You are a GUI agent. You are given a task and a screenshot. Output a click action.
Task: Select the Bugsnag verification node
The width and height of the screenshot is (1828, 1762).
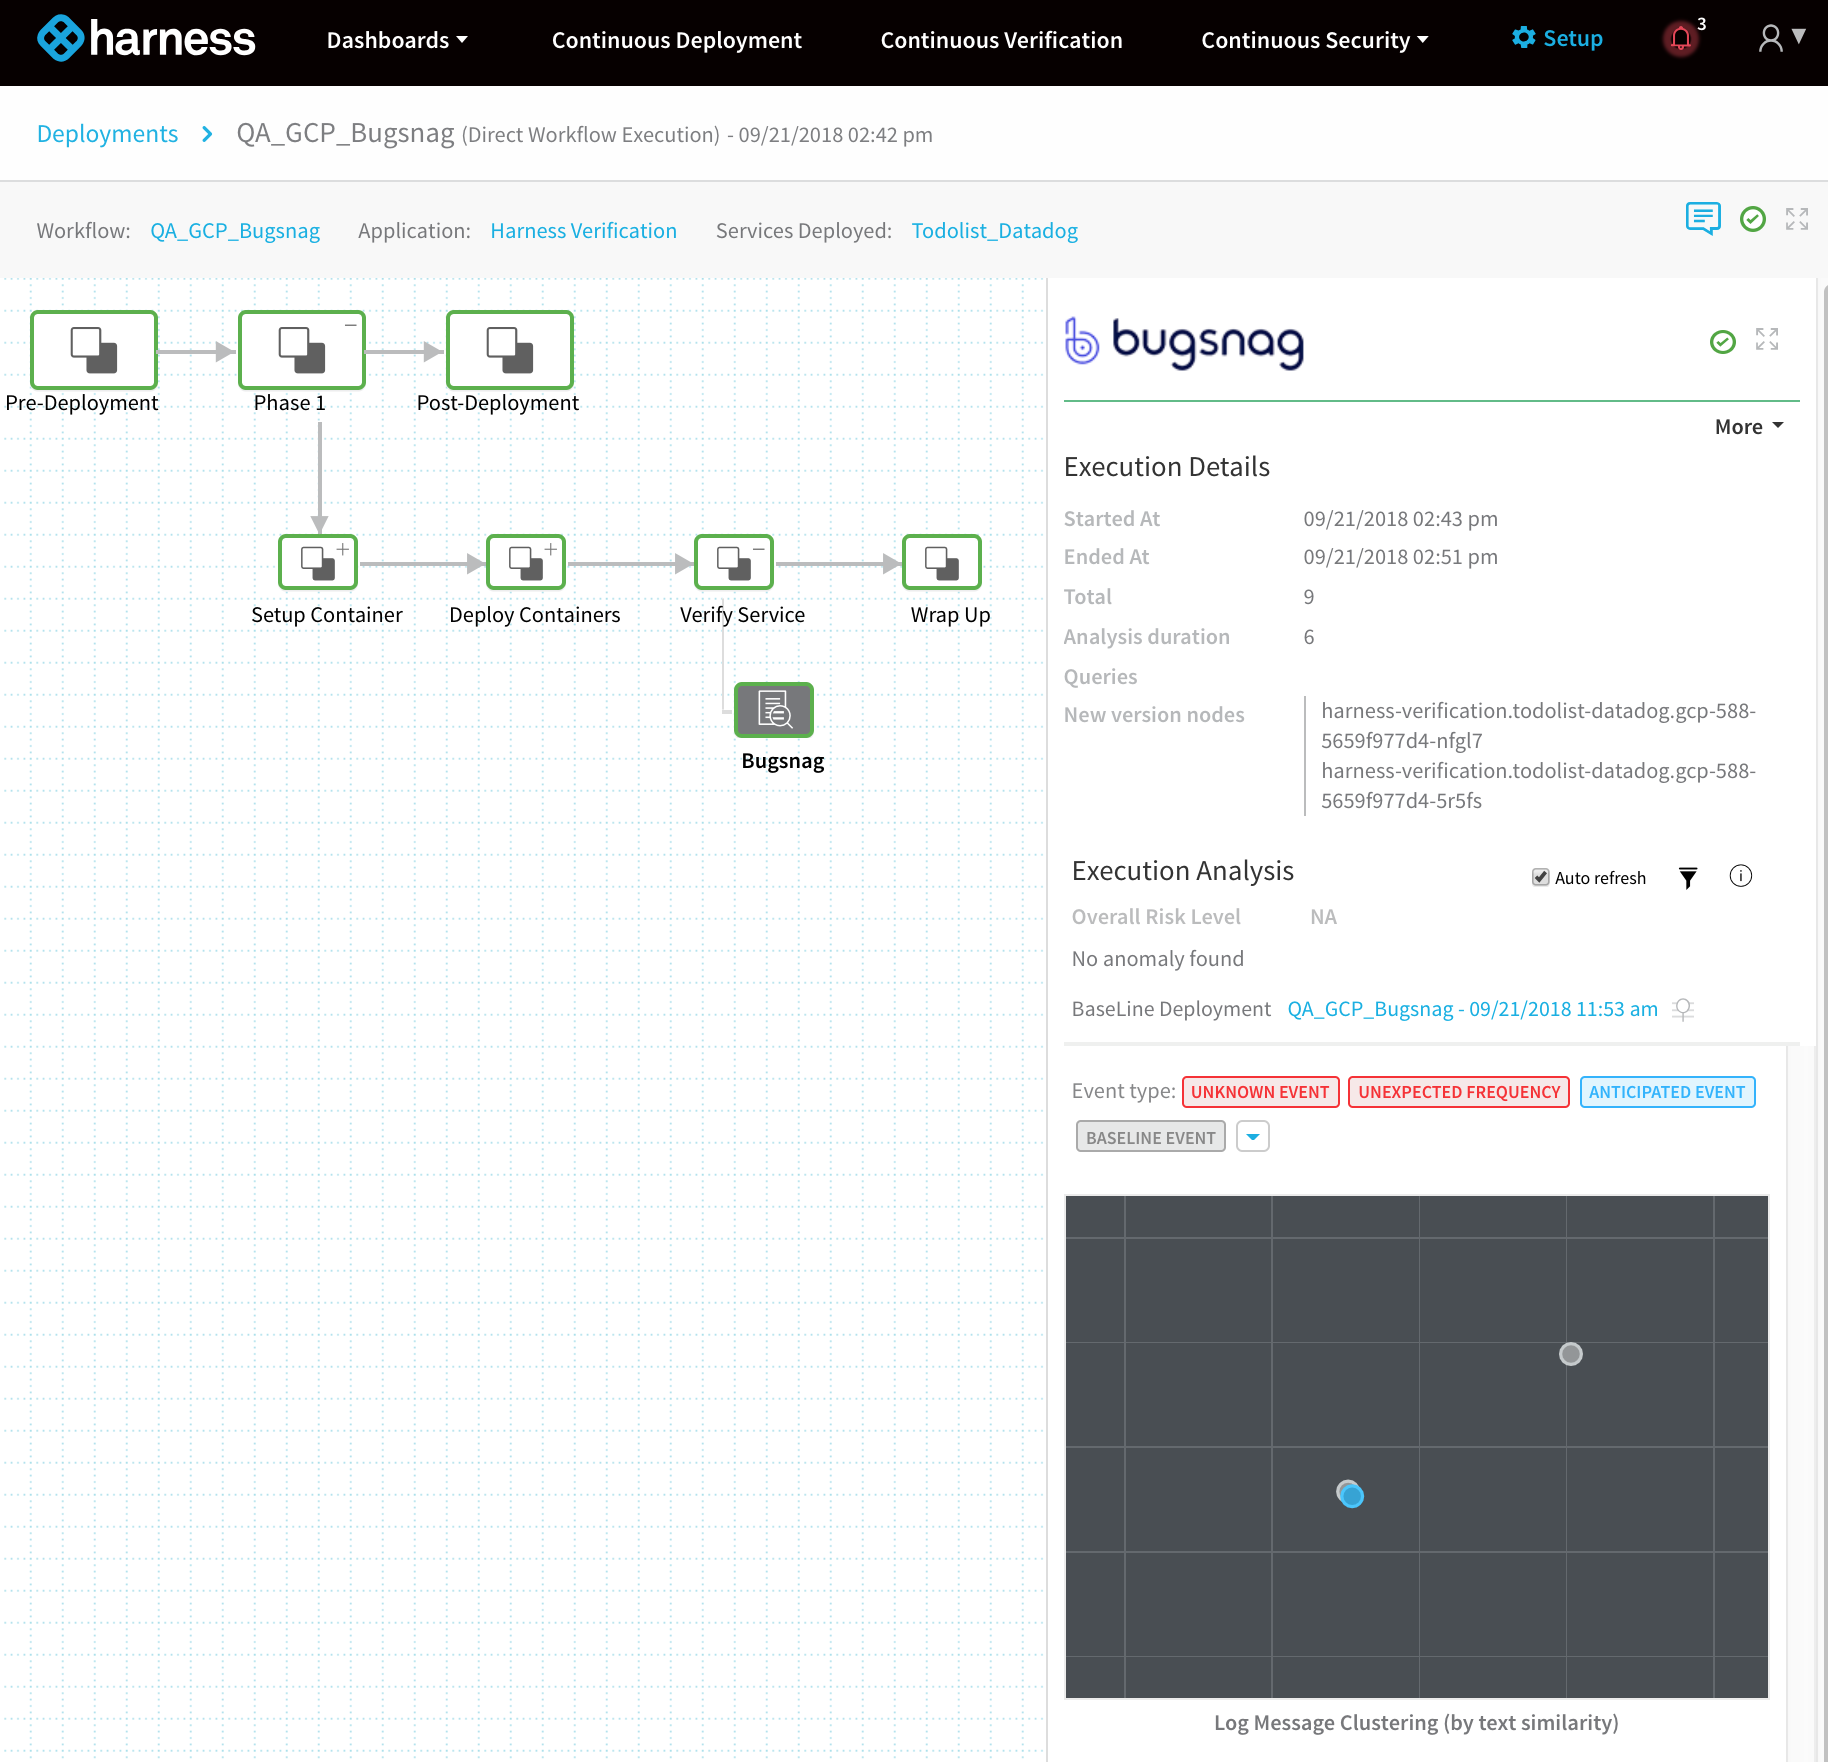(774, 710)
